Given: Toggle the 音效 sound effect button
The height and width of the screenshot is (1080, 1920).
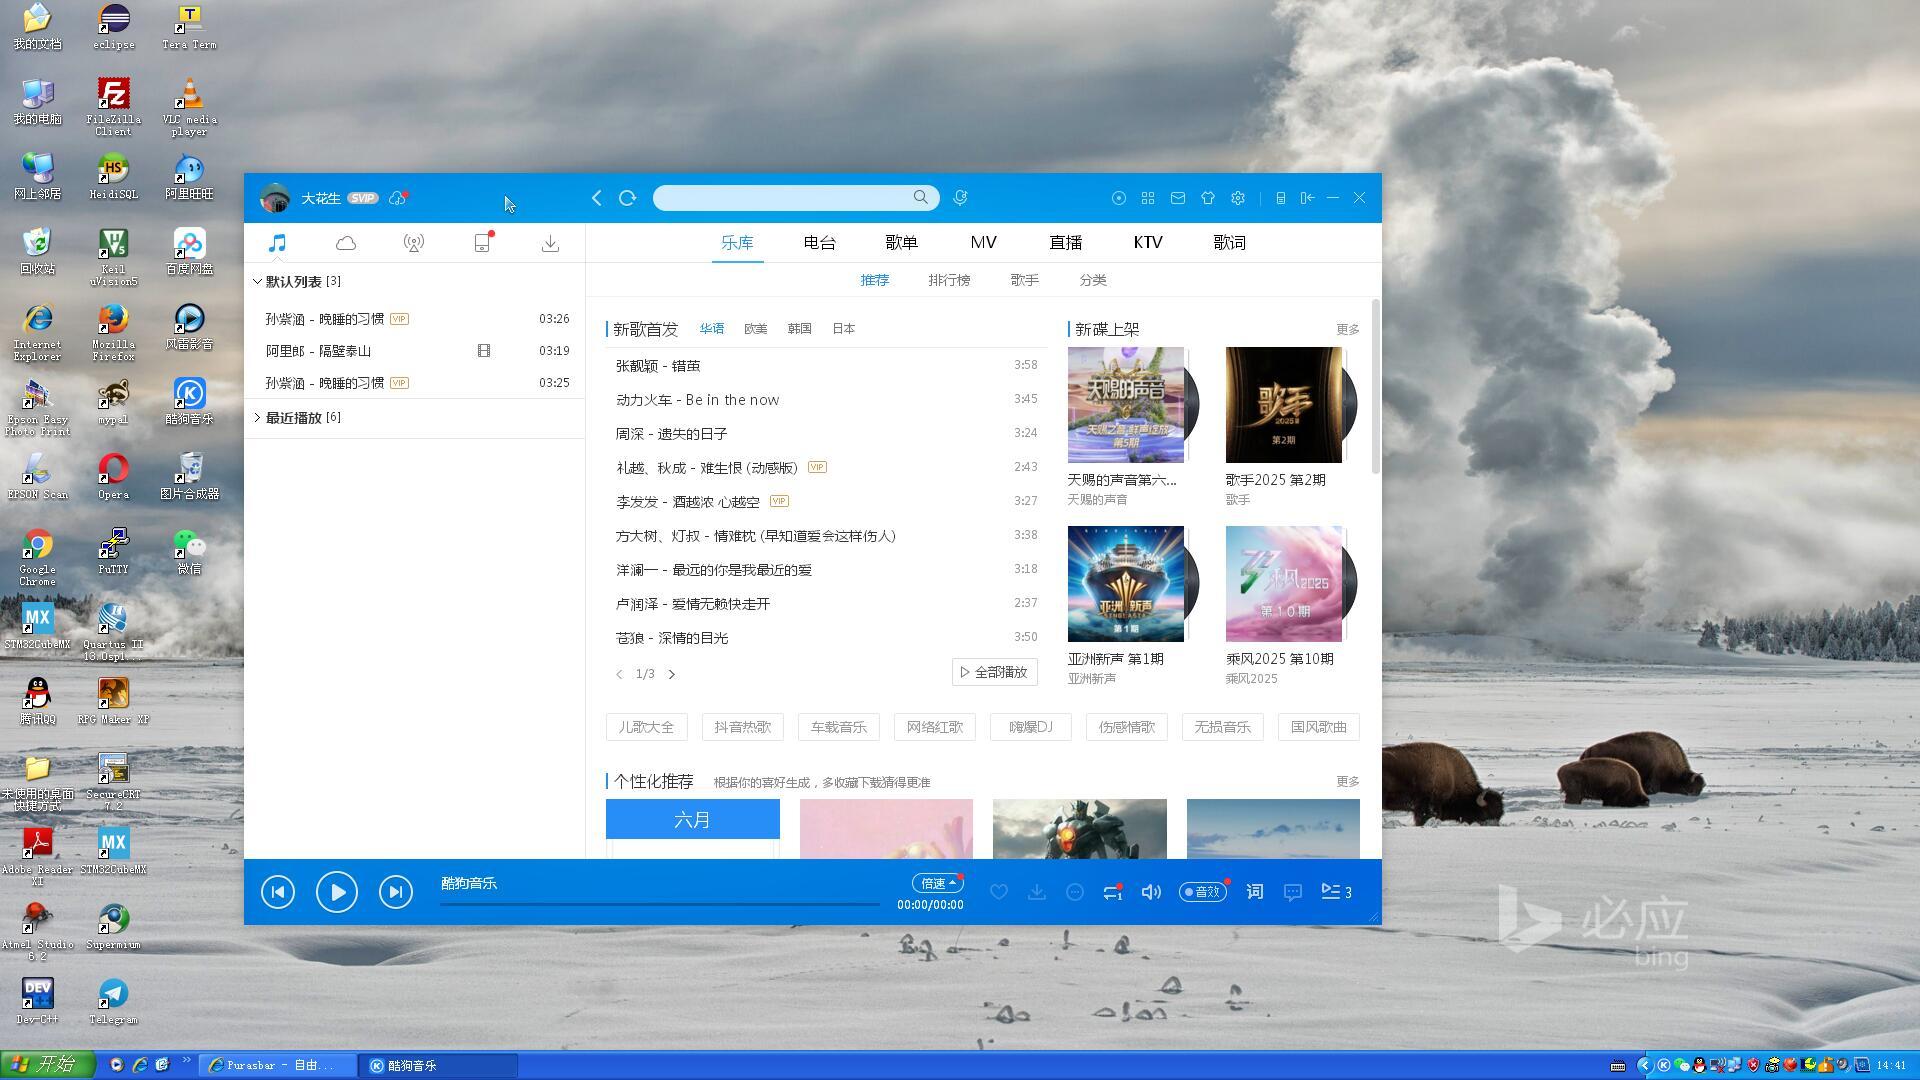Looking at the screenshot, I should [x=1203, y=891].
